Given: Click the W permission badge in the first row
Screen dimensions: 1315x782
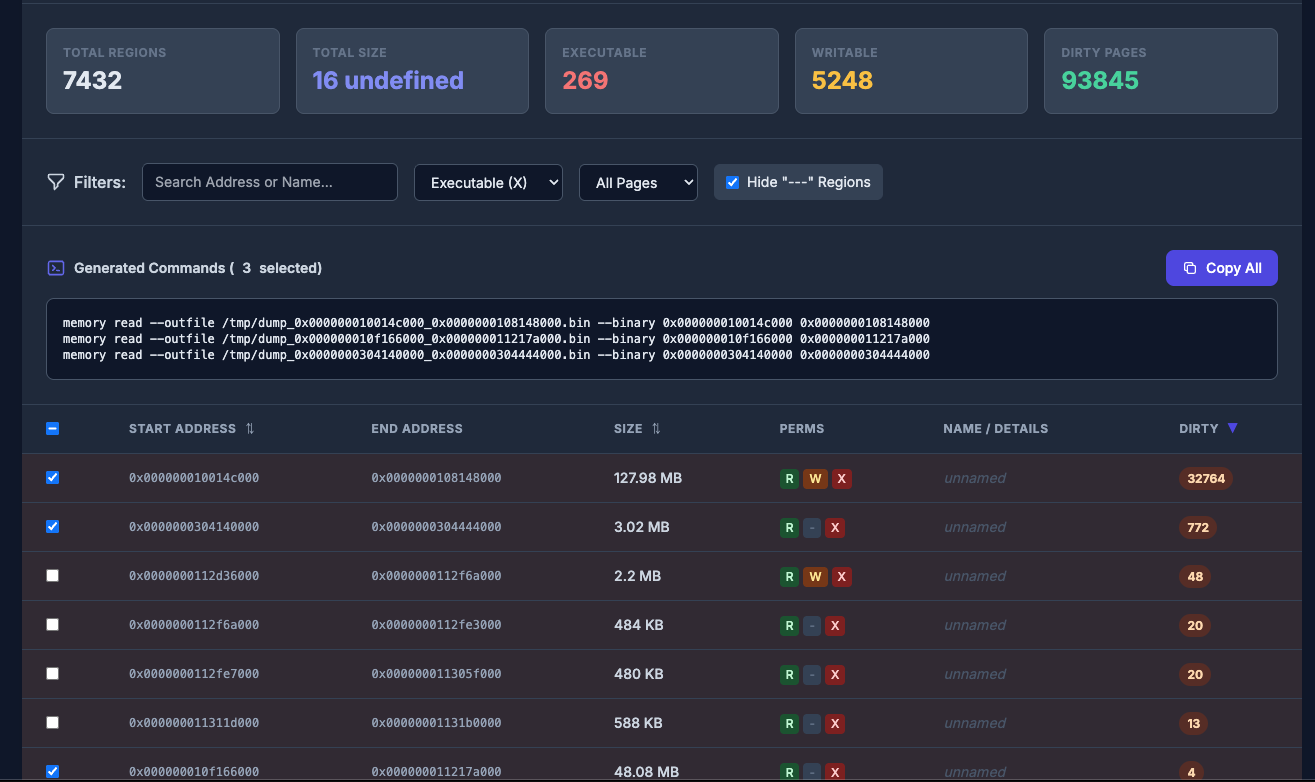Looking at the screenshot, I should click(815, 479).
